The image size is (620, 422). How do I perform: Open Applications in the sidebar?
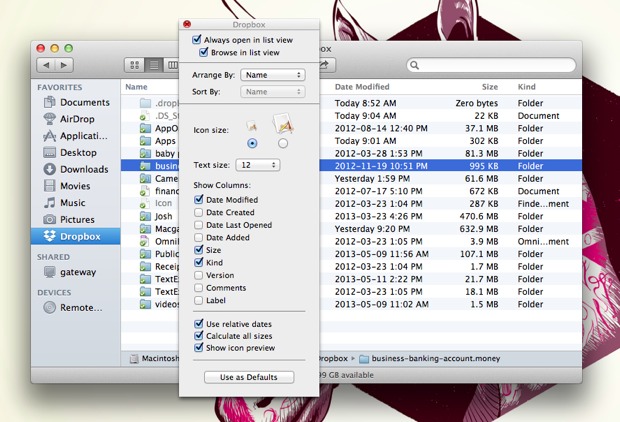[x=75, y=136]
